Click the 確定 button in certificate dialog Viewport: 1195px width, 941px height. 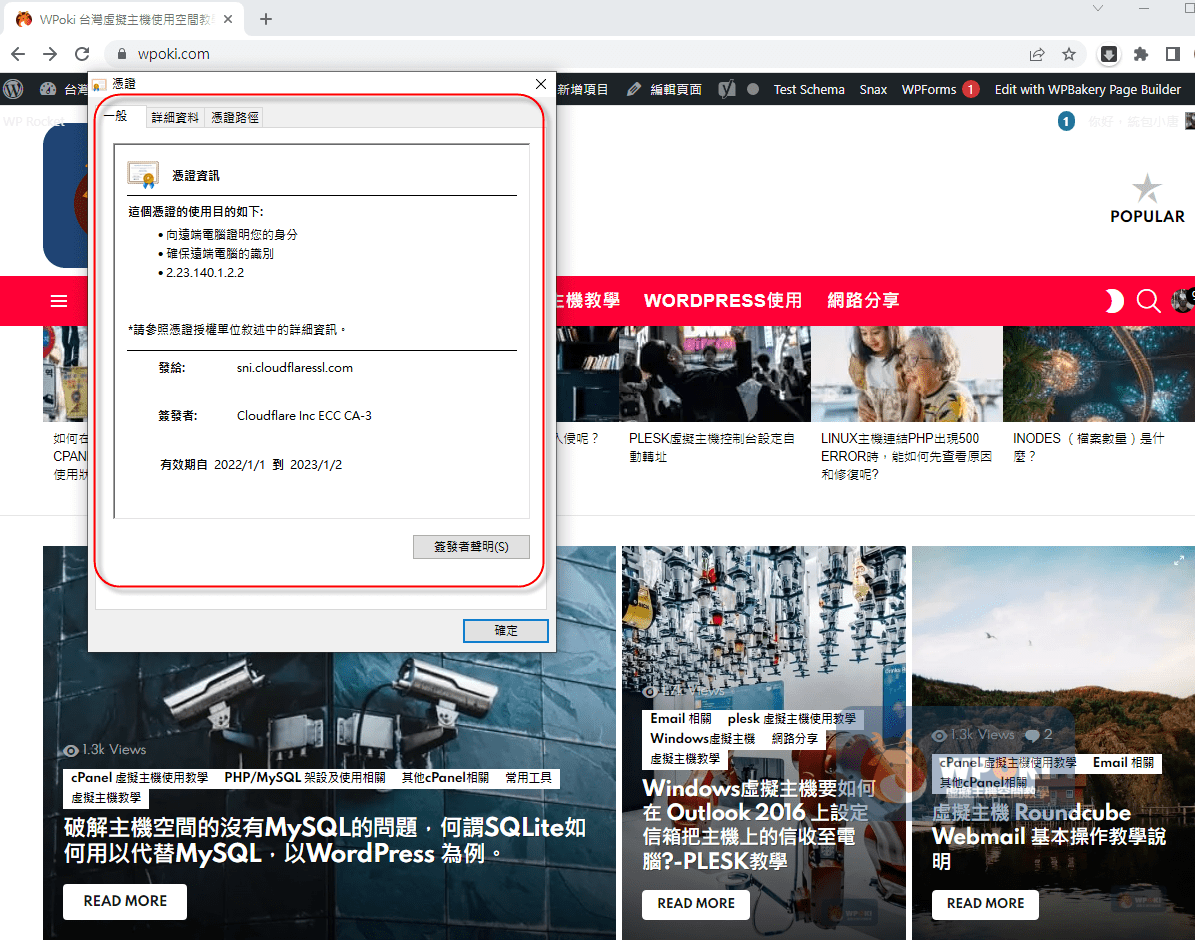tap(506, 630)
